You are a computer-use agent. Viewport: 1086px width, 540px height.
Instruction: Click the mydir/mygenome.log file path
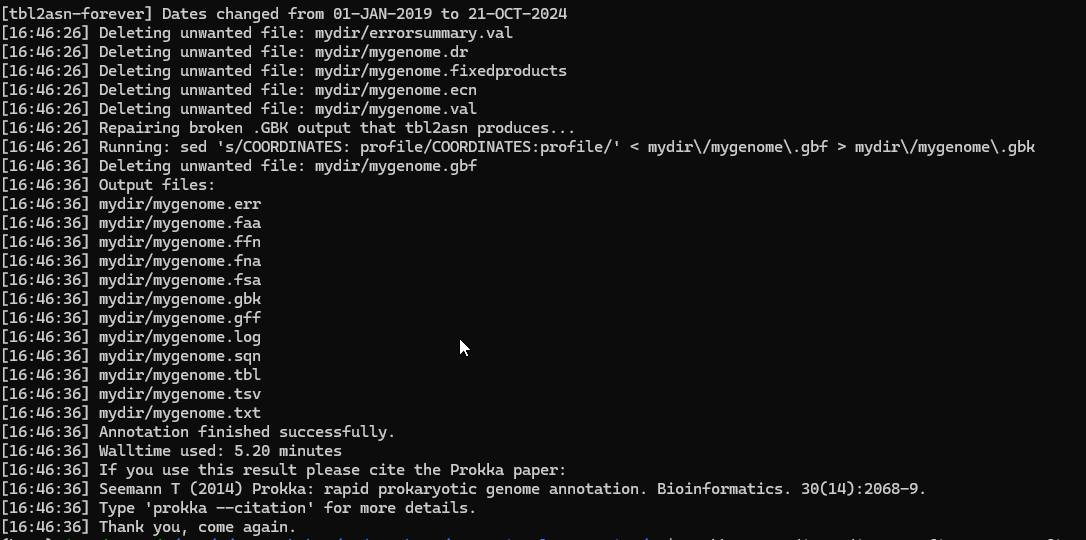[180, 337]
